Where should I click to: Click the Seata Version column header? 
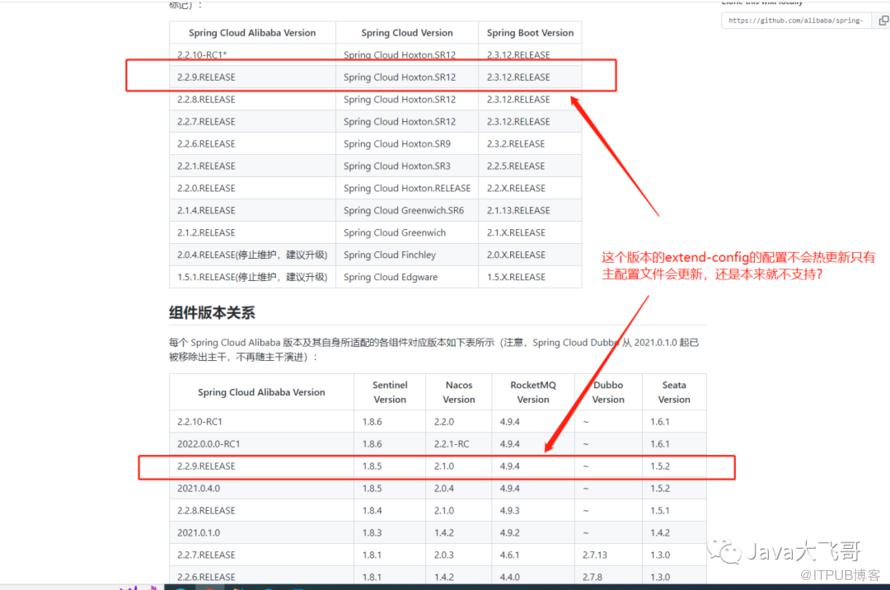click(673, 392)
